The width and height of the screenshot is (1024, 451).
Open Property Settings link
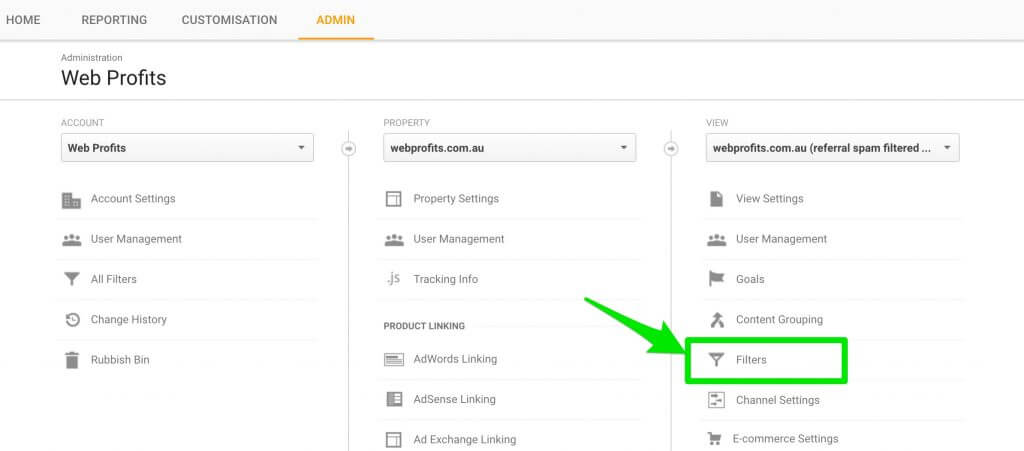pos(456,198)
